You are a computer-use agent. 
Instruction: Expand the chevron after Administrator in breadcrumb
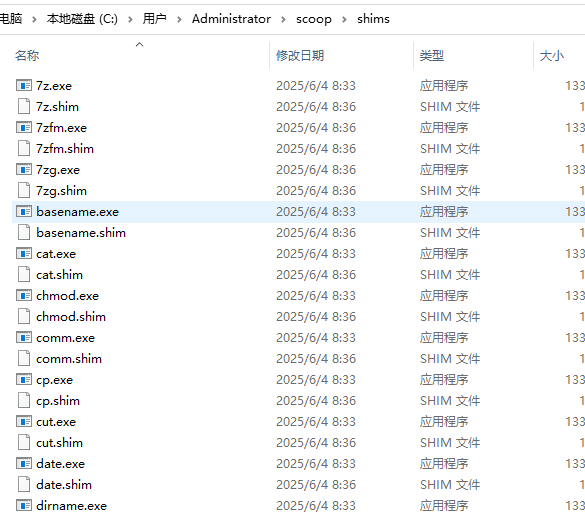point(284,19)
